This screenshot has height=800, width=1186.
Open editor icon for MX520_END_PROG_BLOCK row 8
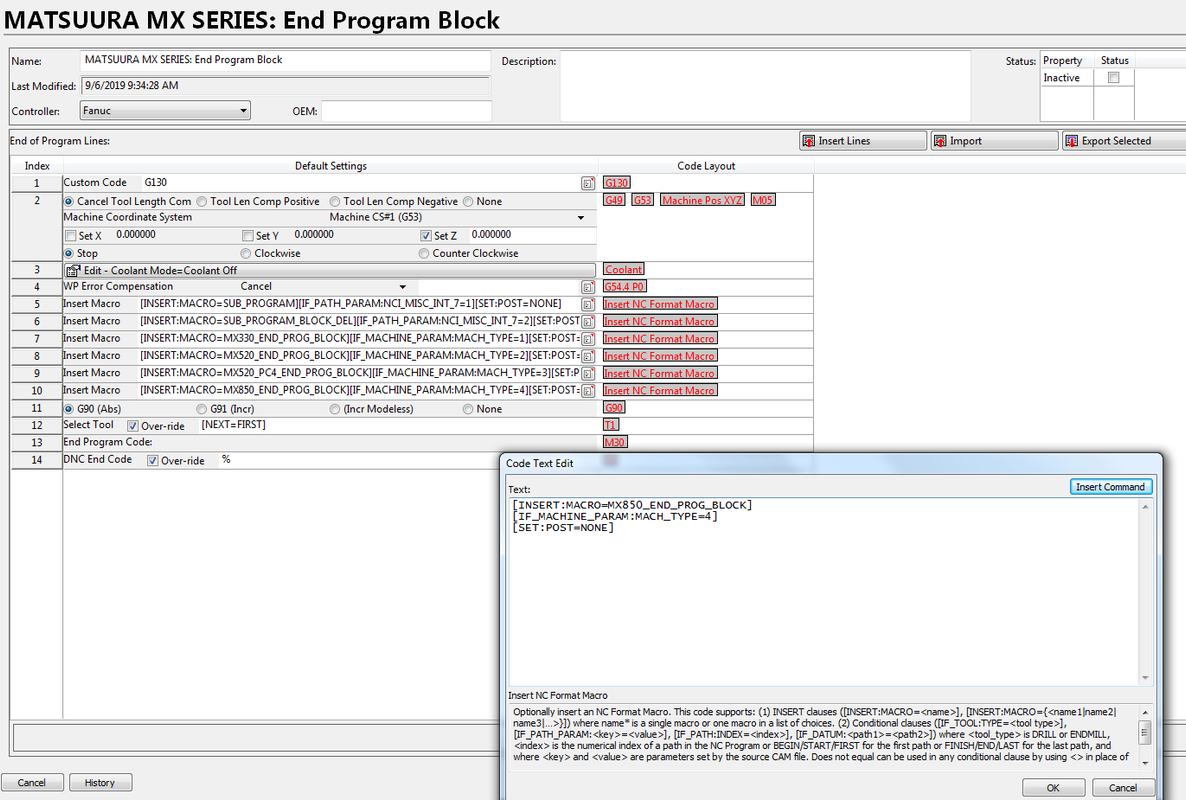point(588,356)
